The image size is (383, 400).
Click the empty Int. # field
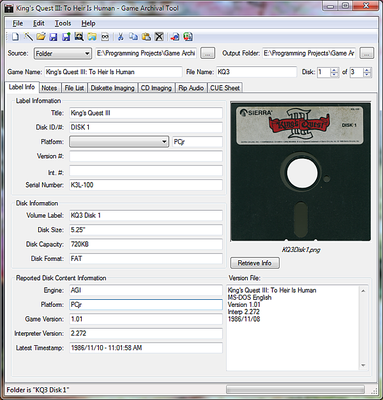click(146, 171)
